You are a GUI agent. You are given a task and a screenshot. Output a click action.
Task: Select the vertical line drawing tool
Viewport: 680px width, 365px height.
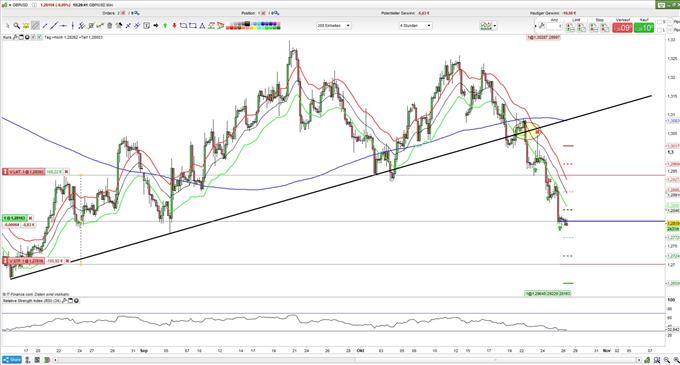point(73,26)
